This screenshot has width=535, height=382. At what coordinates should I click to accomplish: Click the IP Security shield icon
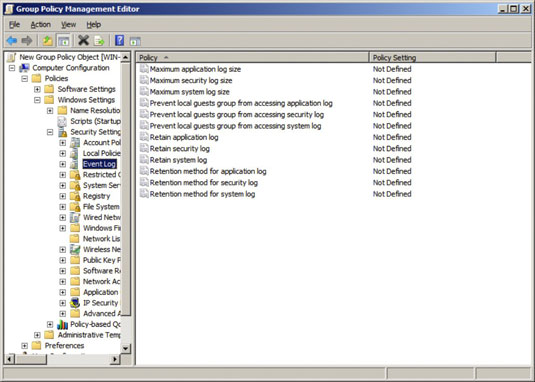[75, 303]
